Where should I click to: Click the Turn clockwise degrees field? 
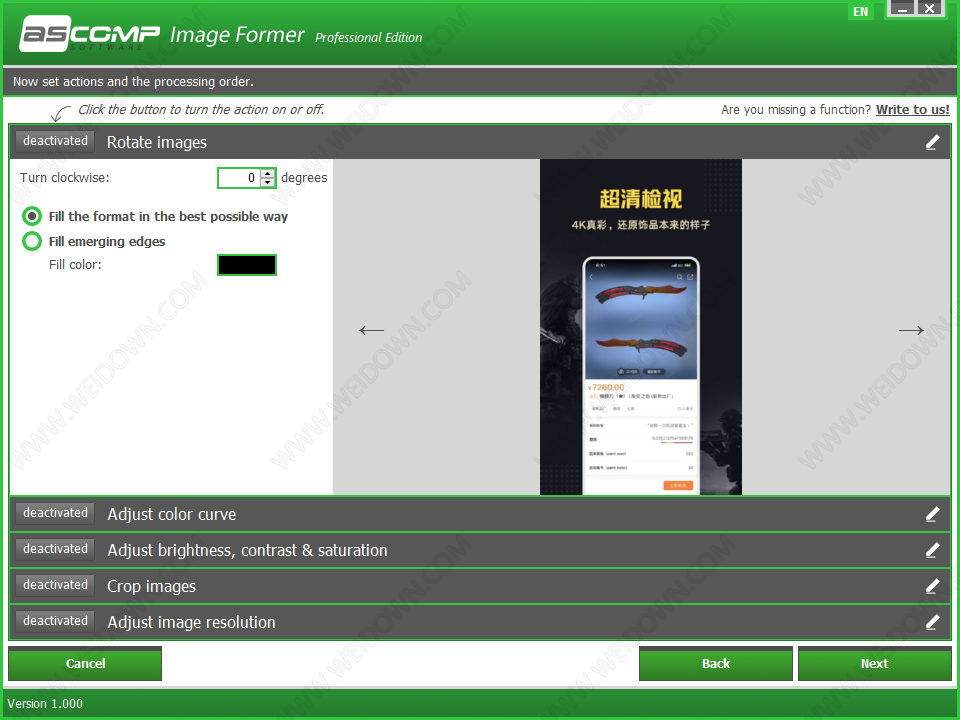[x=239, y=178]
